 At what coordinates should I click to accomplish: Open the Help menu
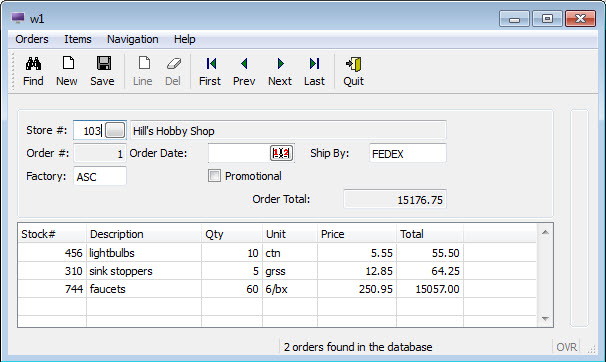point(184,39)
